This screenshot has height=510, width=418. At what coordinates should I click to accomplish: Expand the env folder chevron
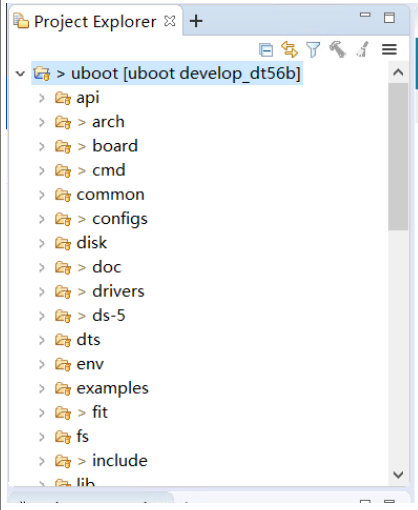pyautogui.click(x=42, y=364)
